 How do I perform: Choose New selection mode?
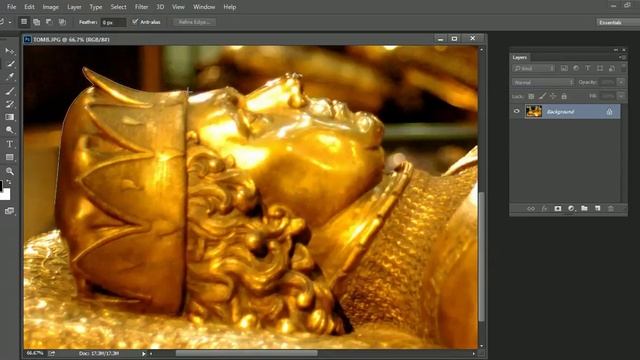point(24,22)
